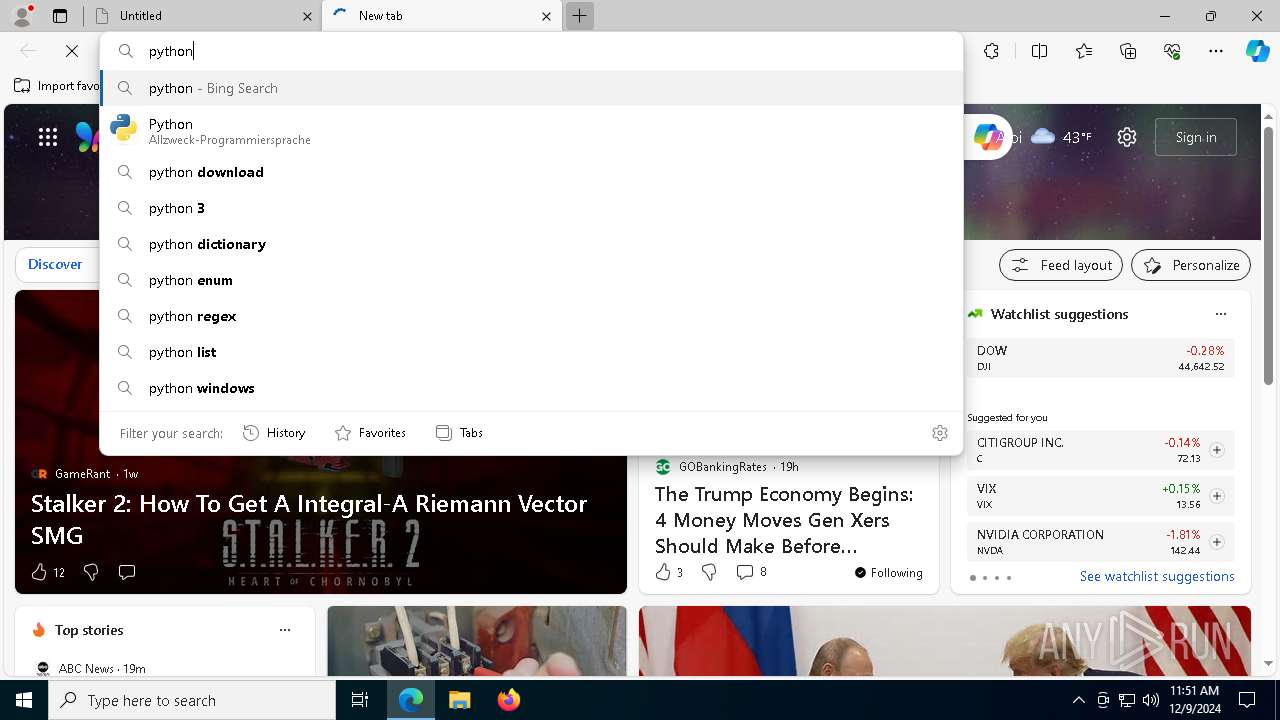Select python list suggestion

pyautogui.click(x=531, y=352)
